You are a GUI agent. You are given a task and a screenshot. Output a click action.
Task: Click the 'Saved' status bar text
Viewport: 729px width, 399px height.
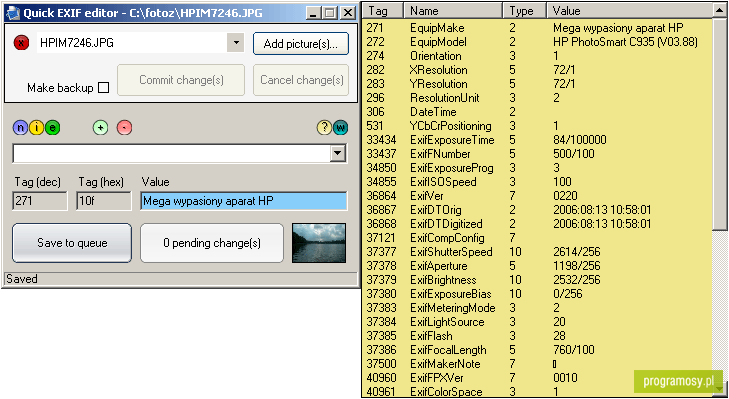coord(21,279)
